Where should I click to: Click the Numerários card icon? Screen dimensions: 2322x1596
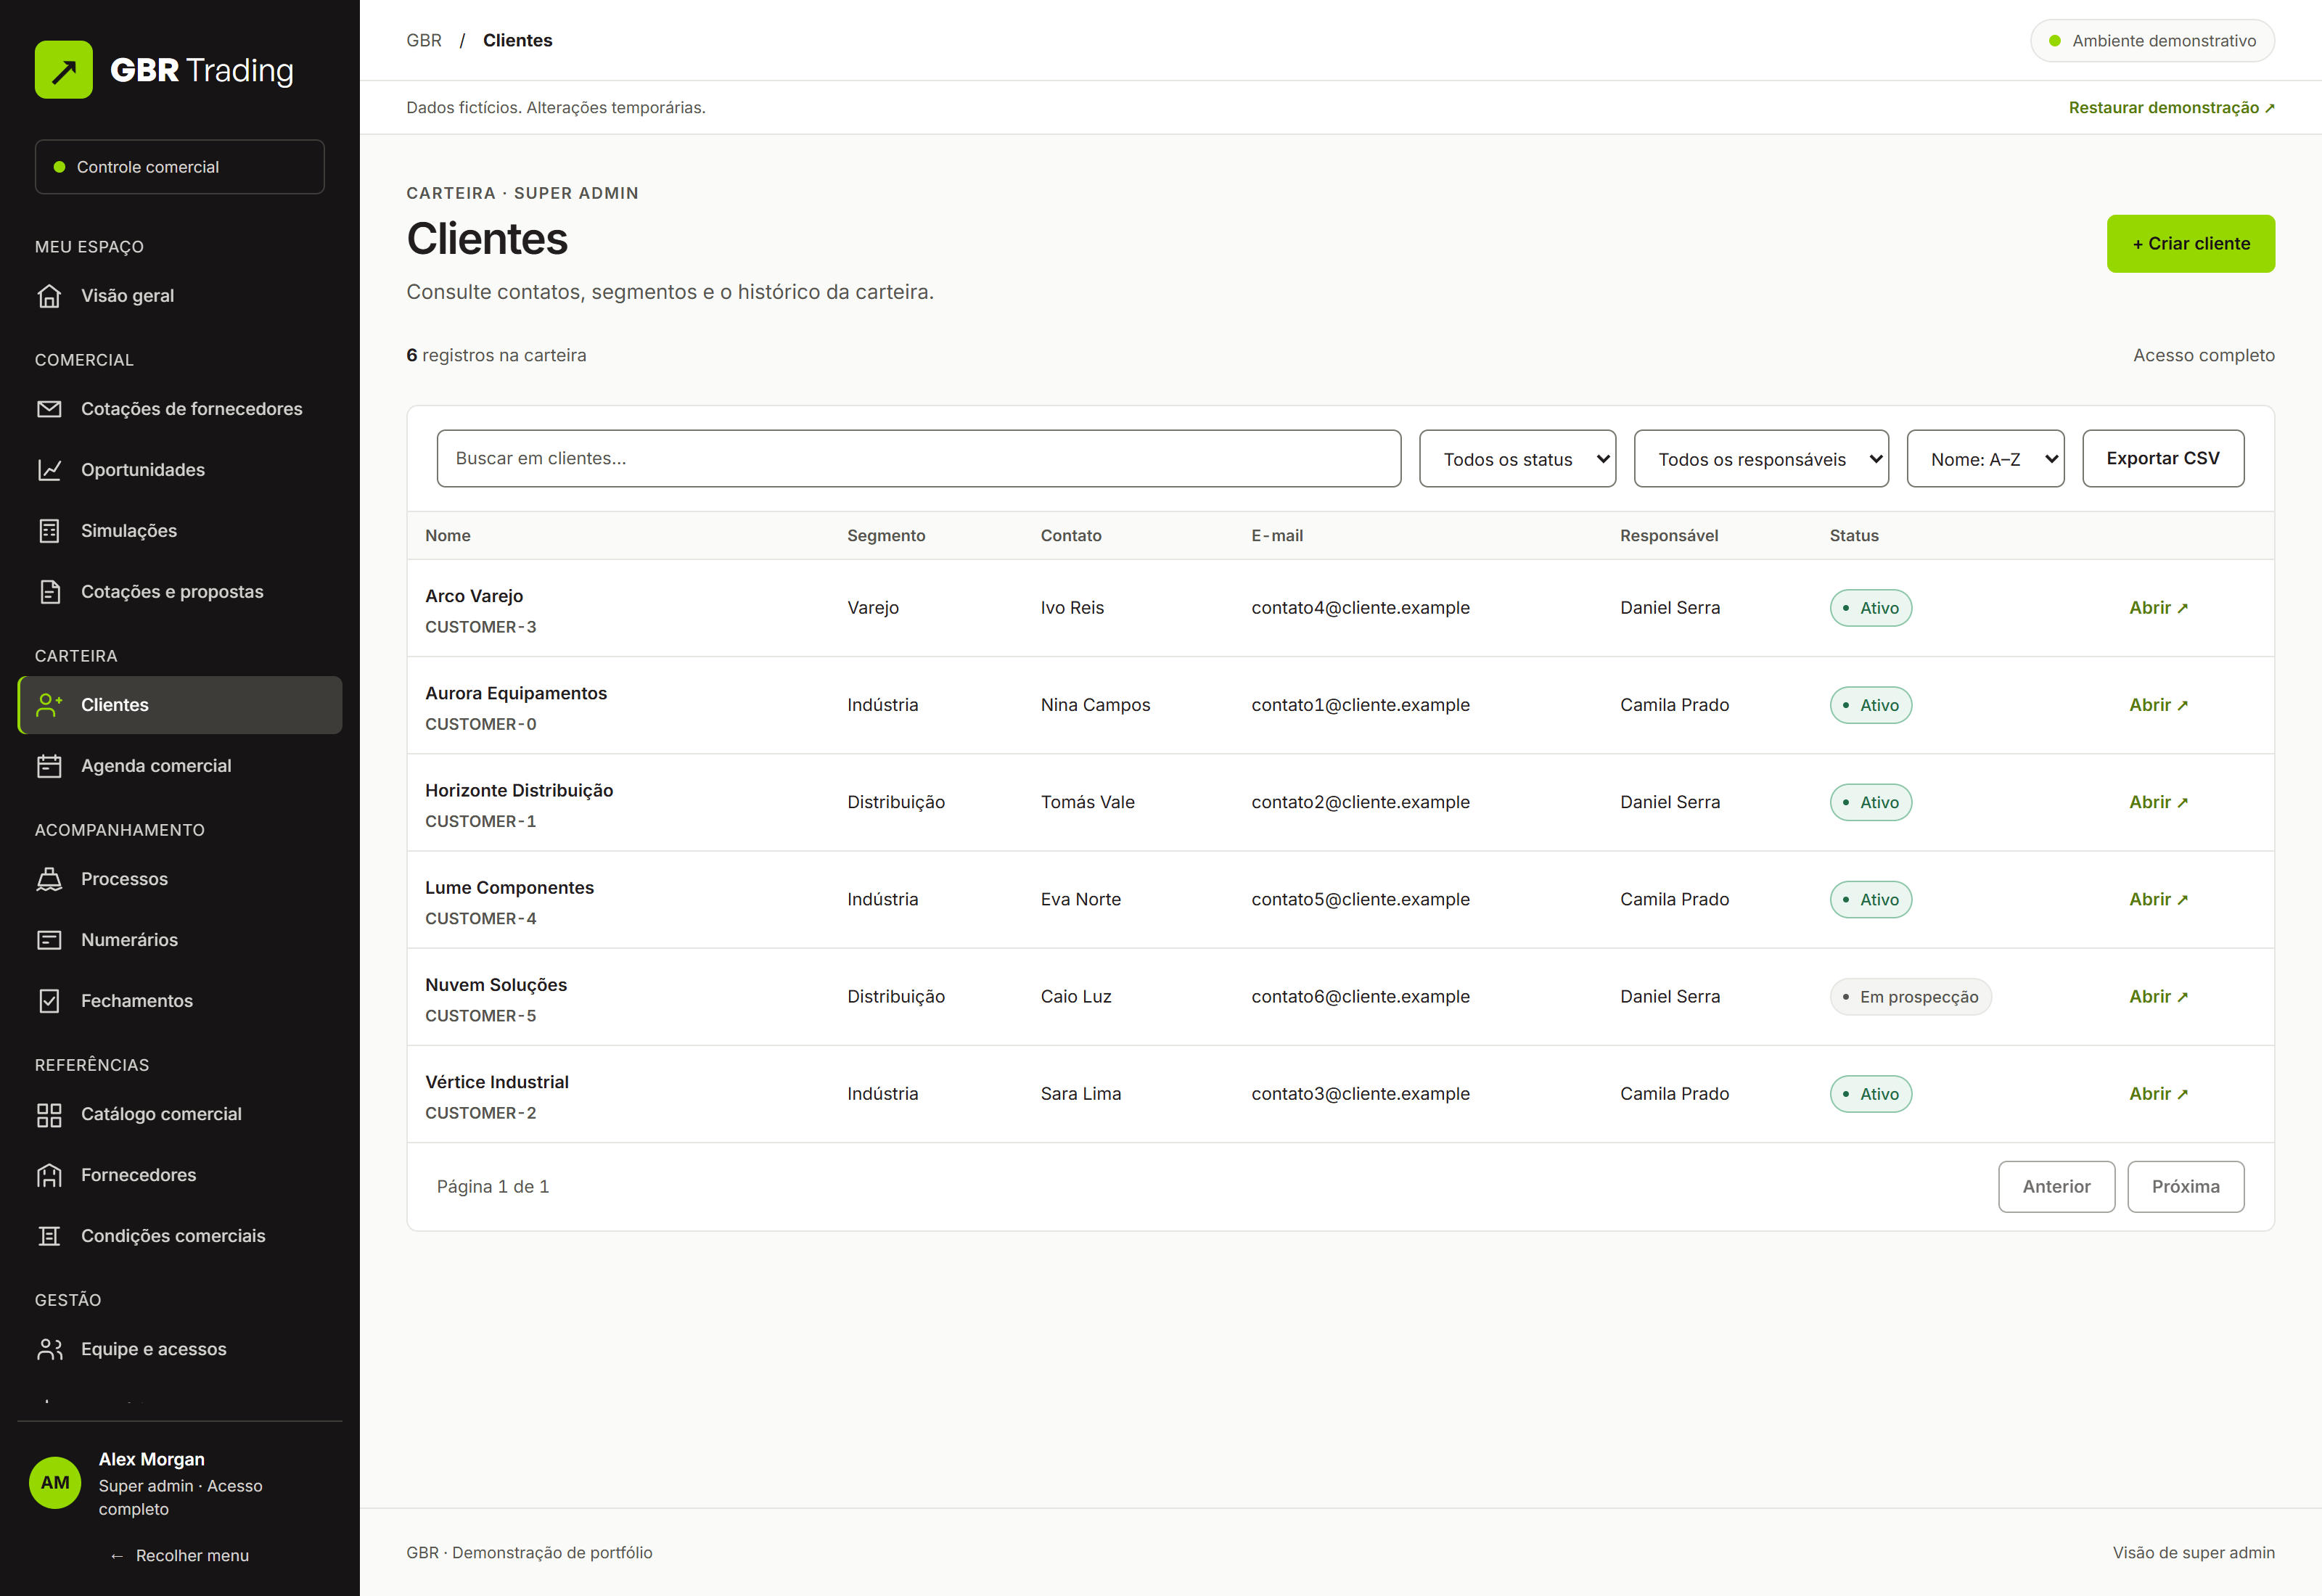pyautogui.click(x=49, y=940)
